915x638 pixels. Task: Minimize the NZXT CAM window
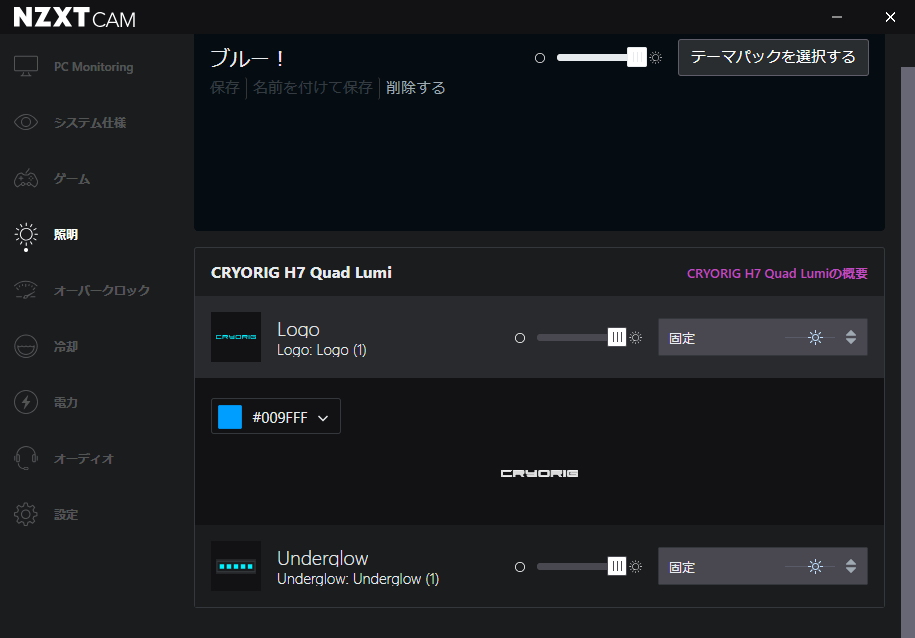pos(837,17)
